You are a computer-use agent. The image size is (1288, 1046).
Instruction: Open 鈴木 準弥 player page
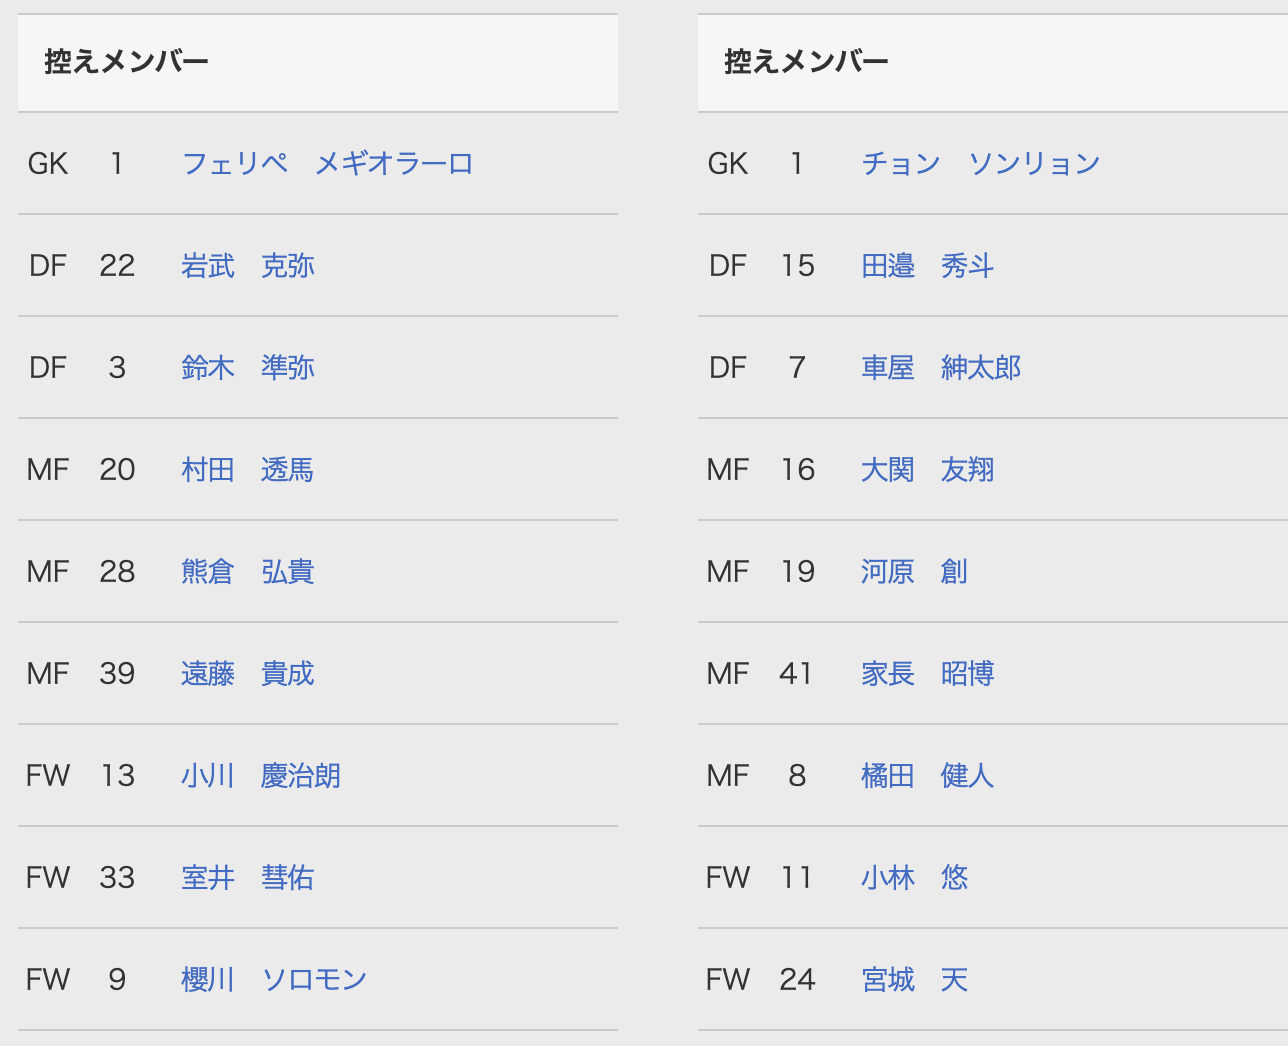point(247,367)
